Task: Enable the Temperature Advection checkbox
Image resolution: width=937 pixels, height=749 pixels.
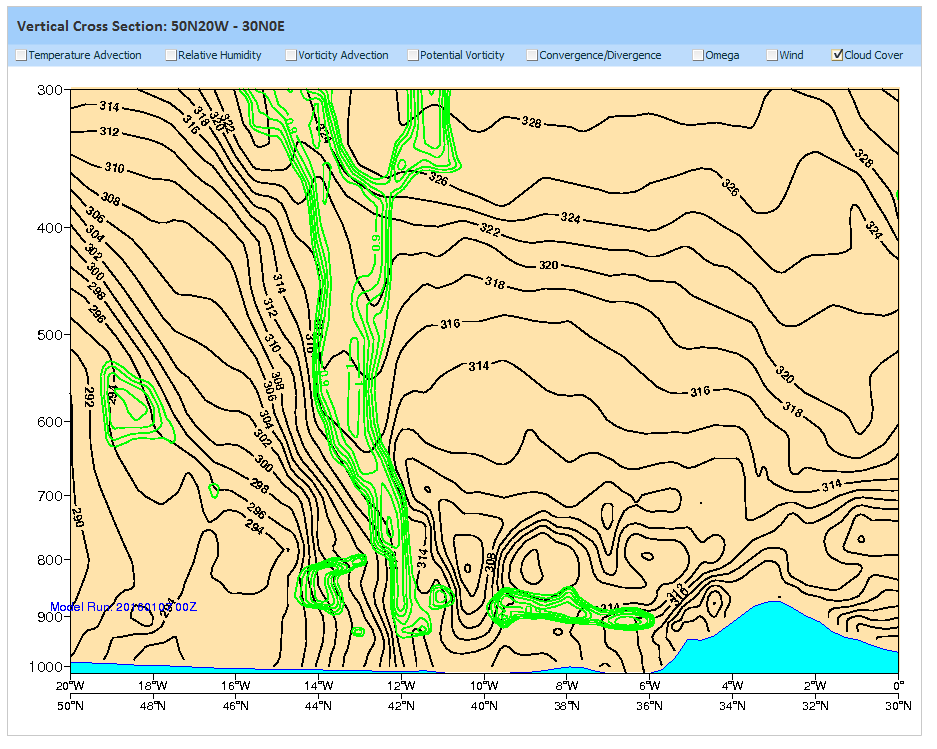Action: pyautogui.click(x=21, y=56)
